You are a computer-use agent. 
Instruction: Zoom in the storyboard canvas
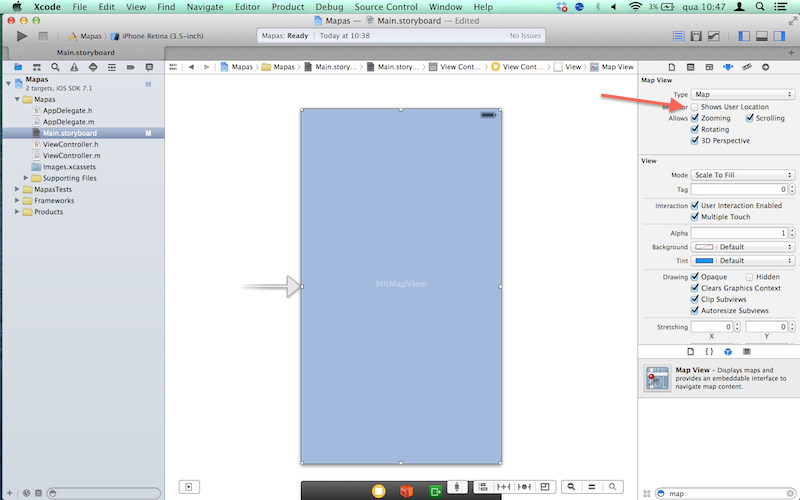pyautogui.click(x=612, y=487)
